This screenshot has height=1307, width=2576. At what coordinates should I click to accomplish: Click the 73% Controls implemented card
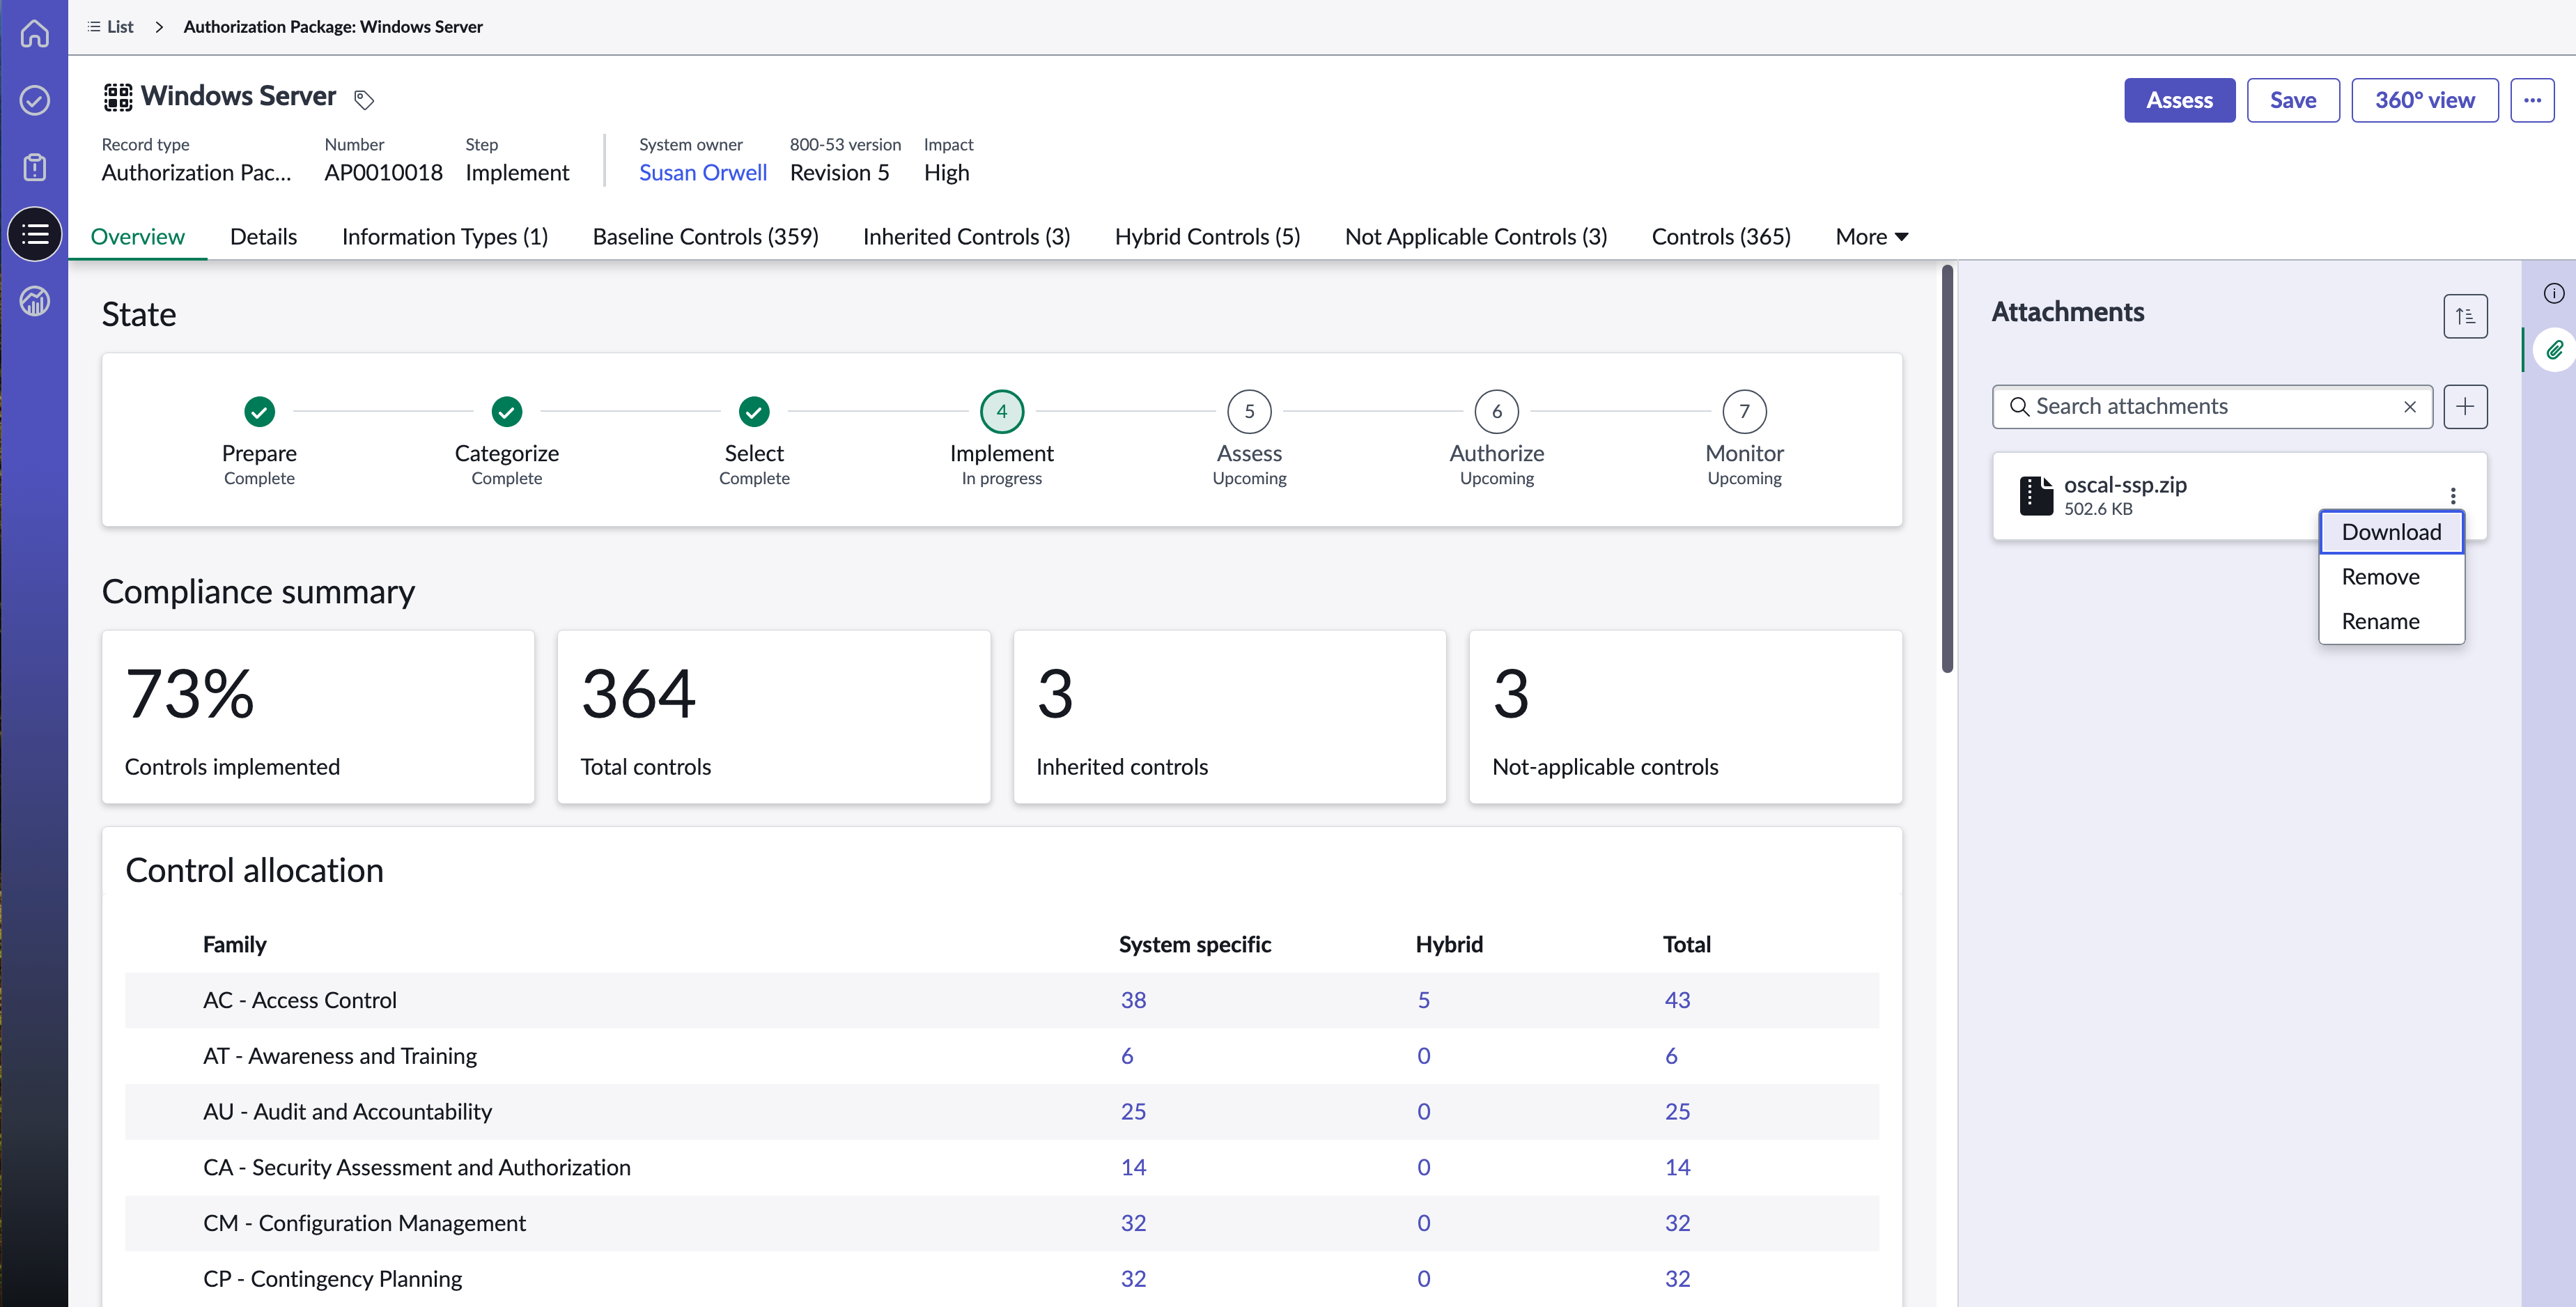coord(318,716)
